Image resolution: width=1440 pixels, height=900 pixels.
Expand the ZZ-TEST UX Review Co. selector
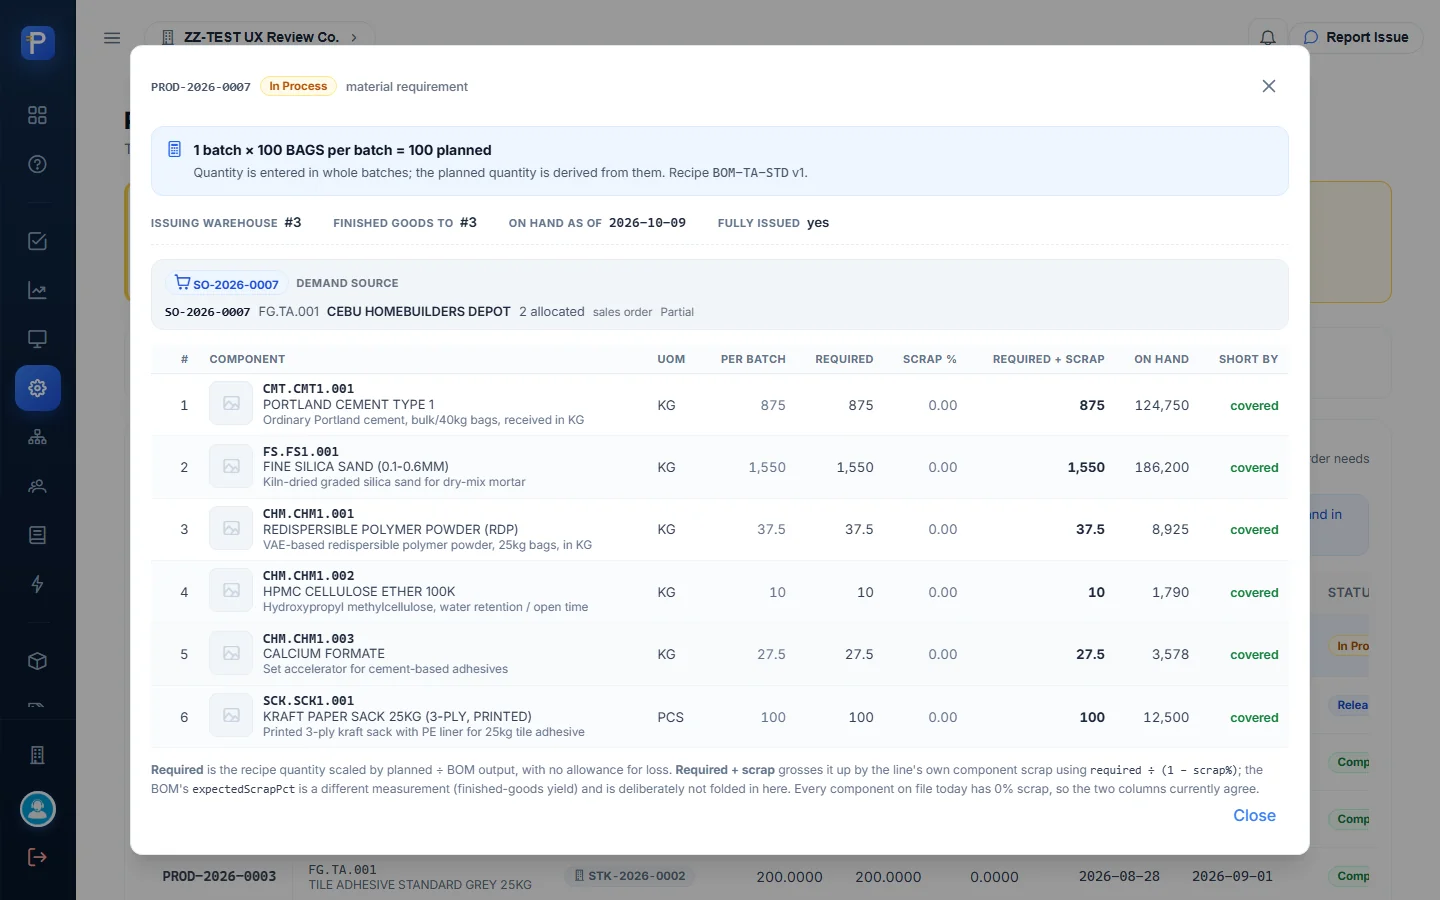pyautogui.click(x=260, y=37)
